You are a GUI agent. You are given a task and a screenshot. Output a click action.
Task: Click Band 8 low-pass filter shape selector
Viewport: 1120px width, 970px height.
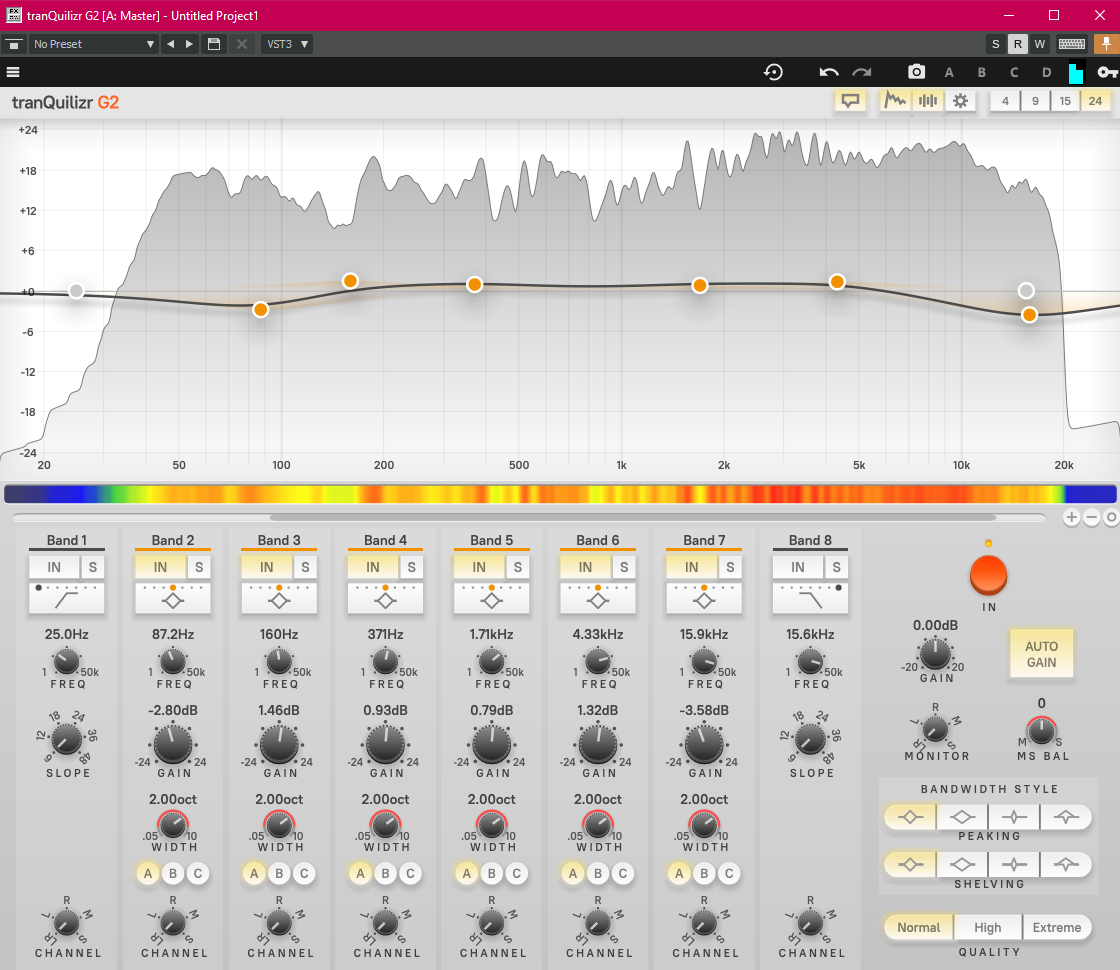(810, 598)
